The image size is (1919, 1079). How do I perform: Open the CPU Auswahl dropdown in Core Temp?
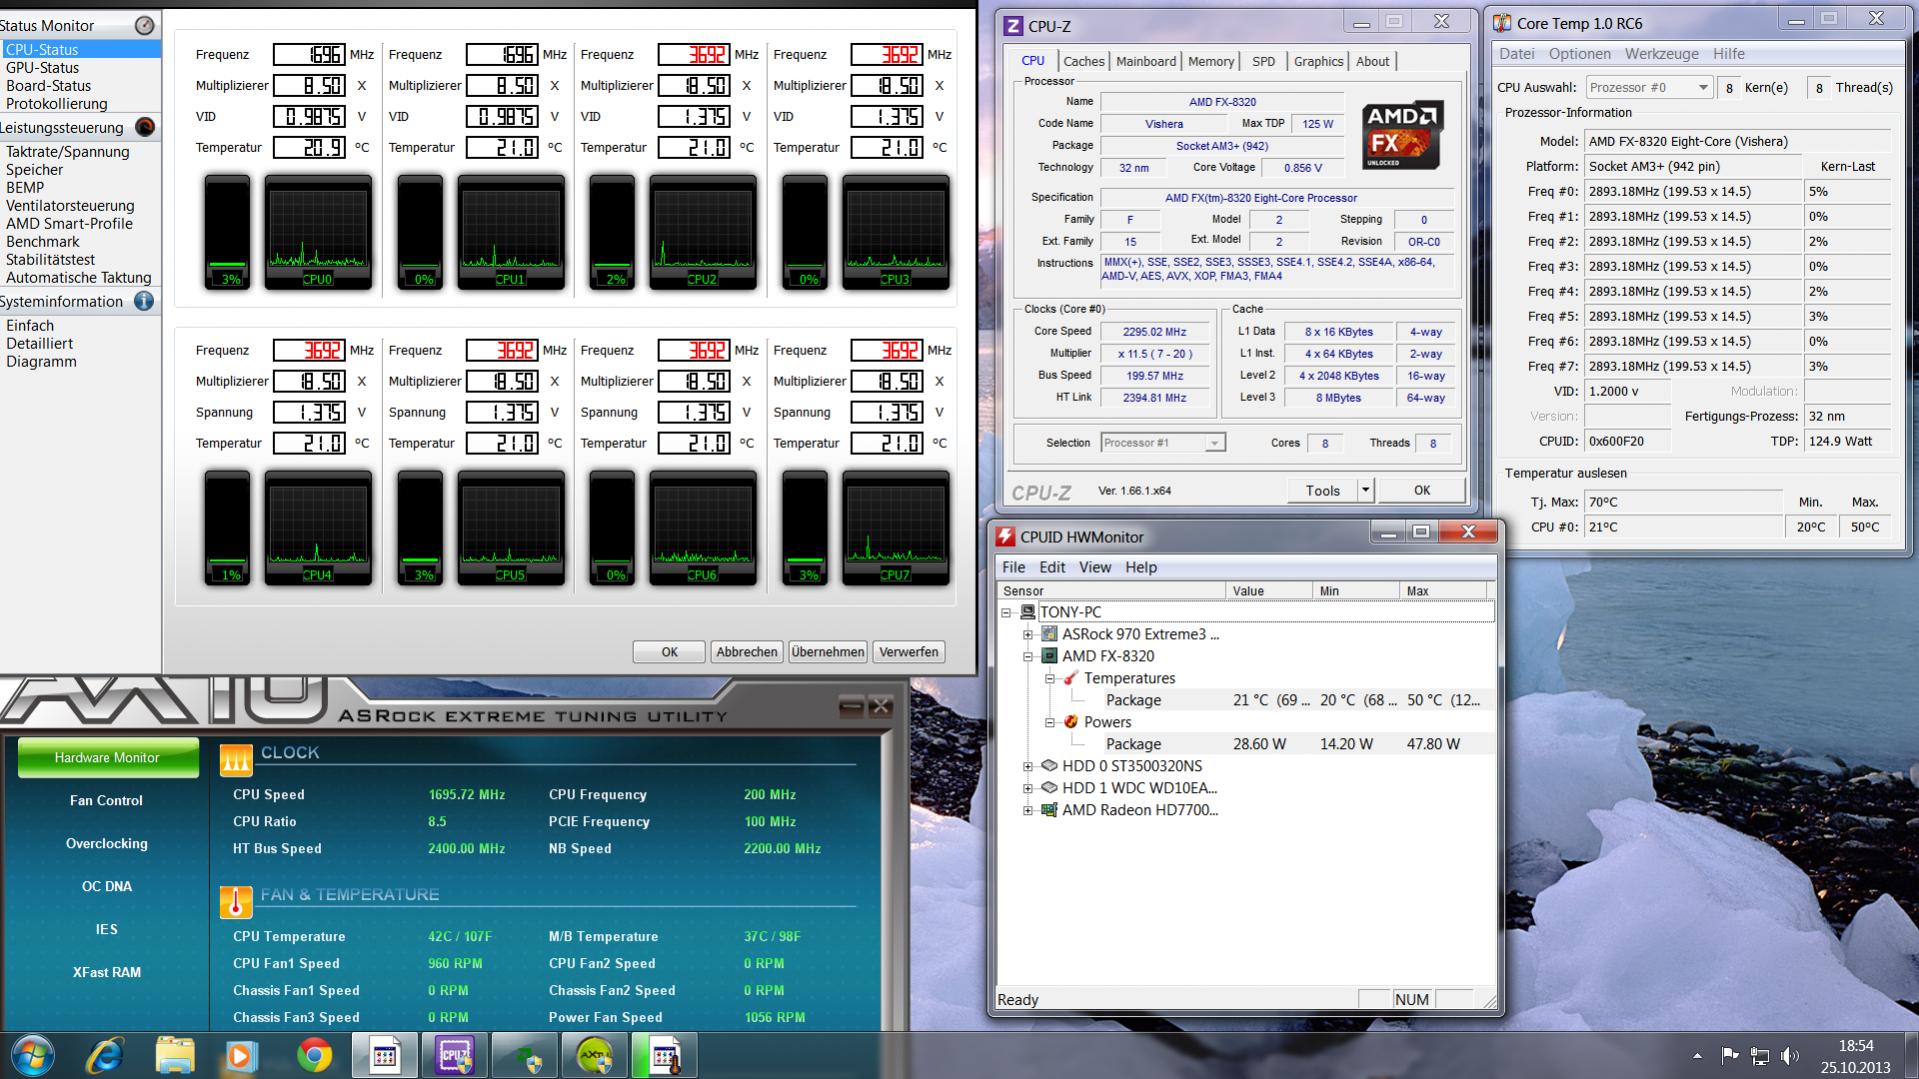click(1702, 88)
